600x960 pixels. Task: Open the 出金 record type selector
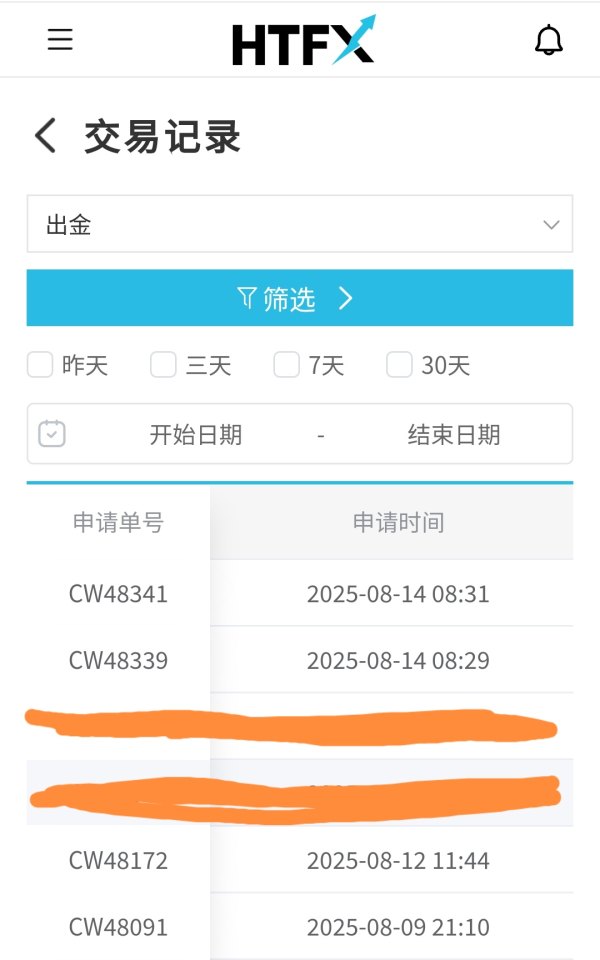[300, 224]
